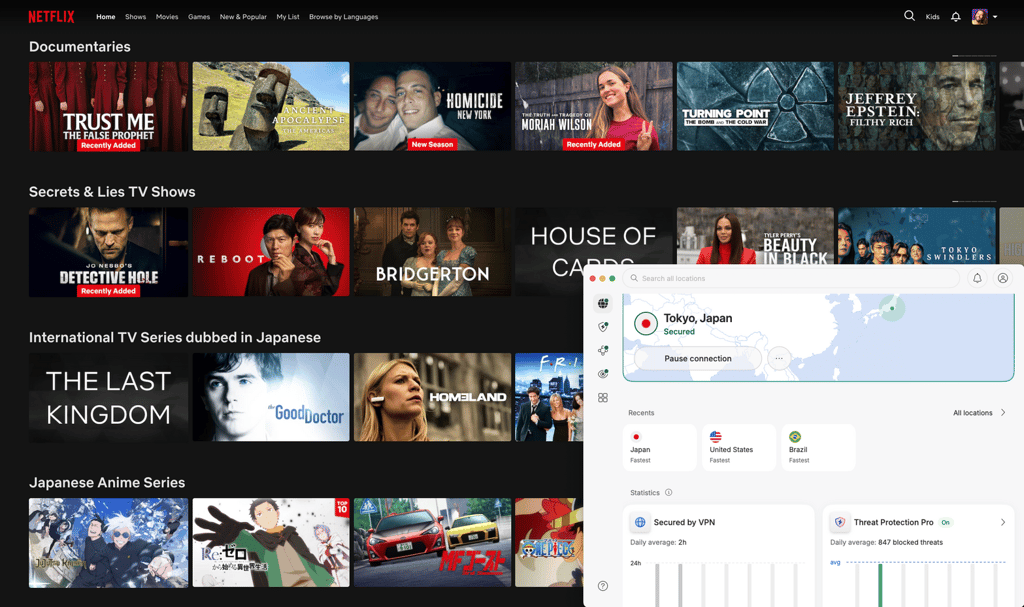Click green bar in blocked threats chart
Viewport: 1024px width, 607px height.
coord(880,585)
